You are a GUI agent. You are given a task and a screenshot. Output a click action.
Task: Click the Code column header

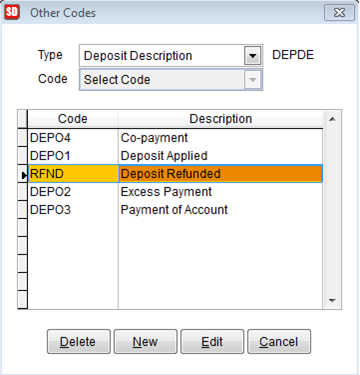(73, 119)
